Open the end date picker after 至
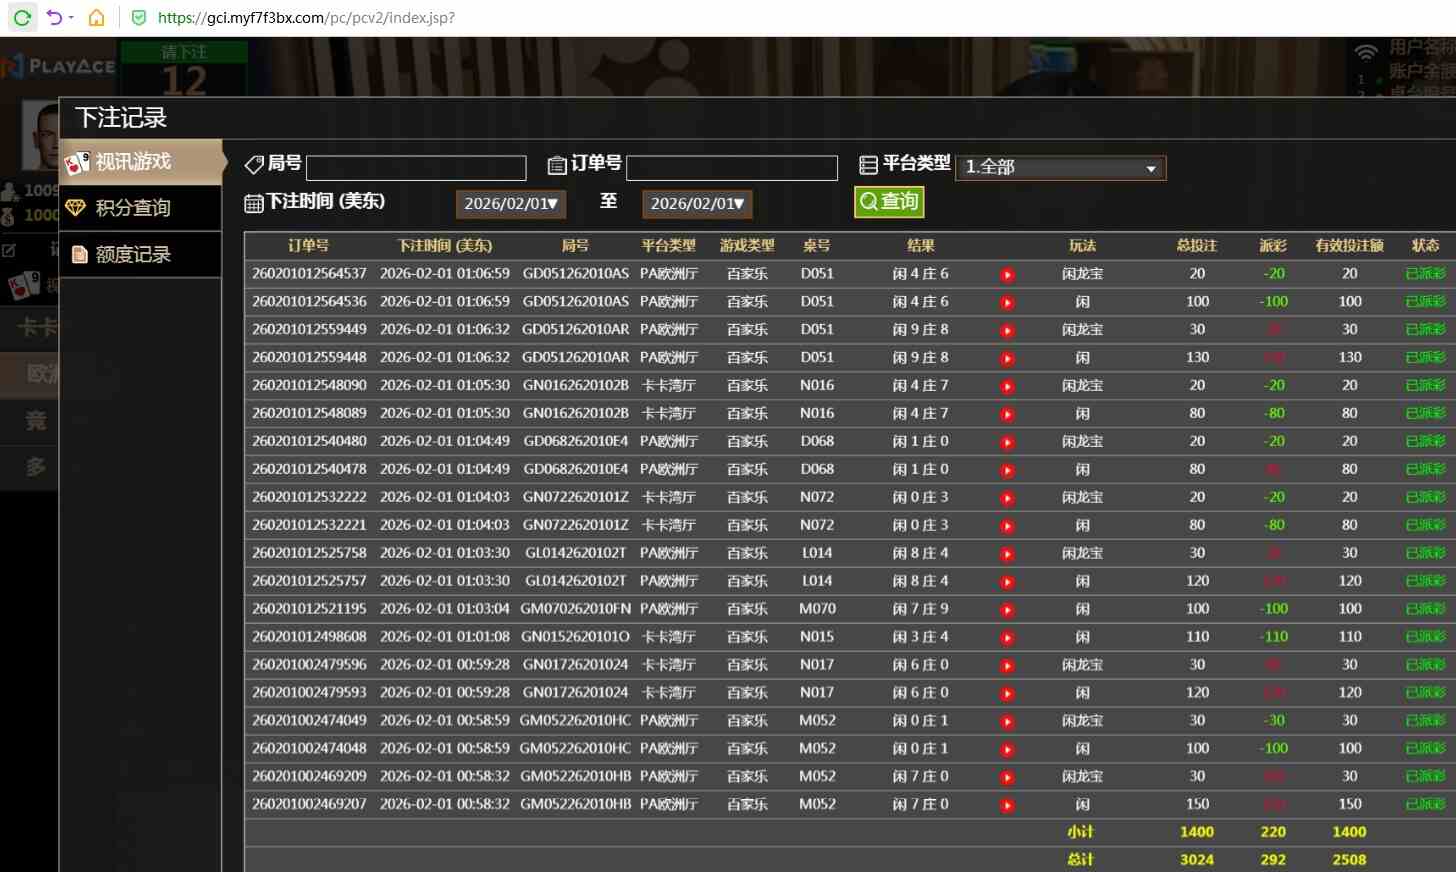 click(697, 204)
